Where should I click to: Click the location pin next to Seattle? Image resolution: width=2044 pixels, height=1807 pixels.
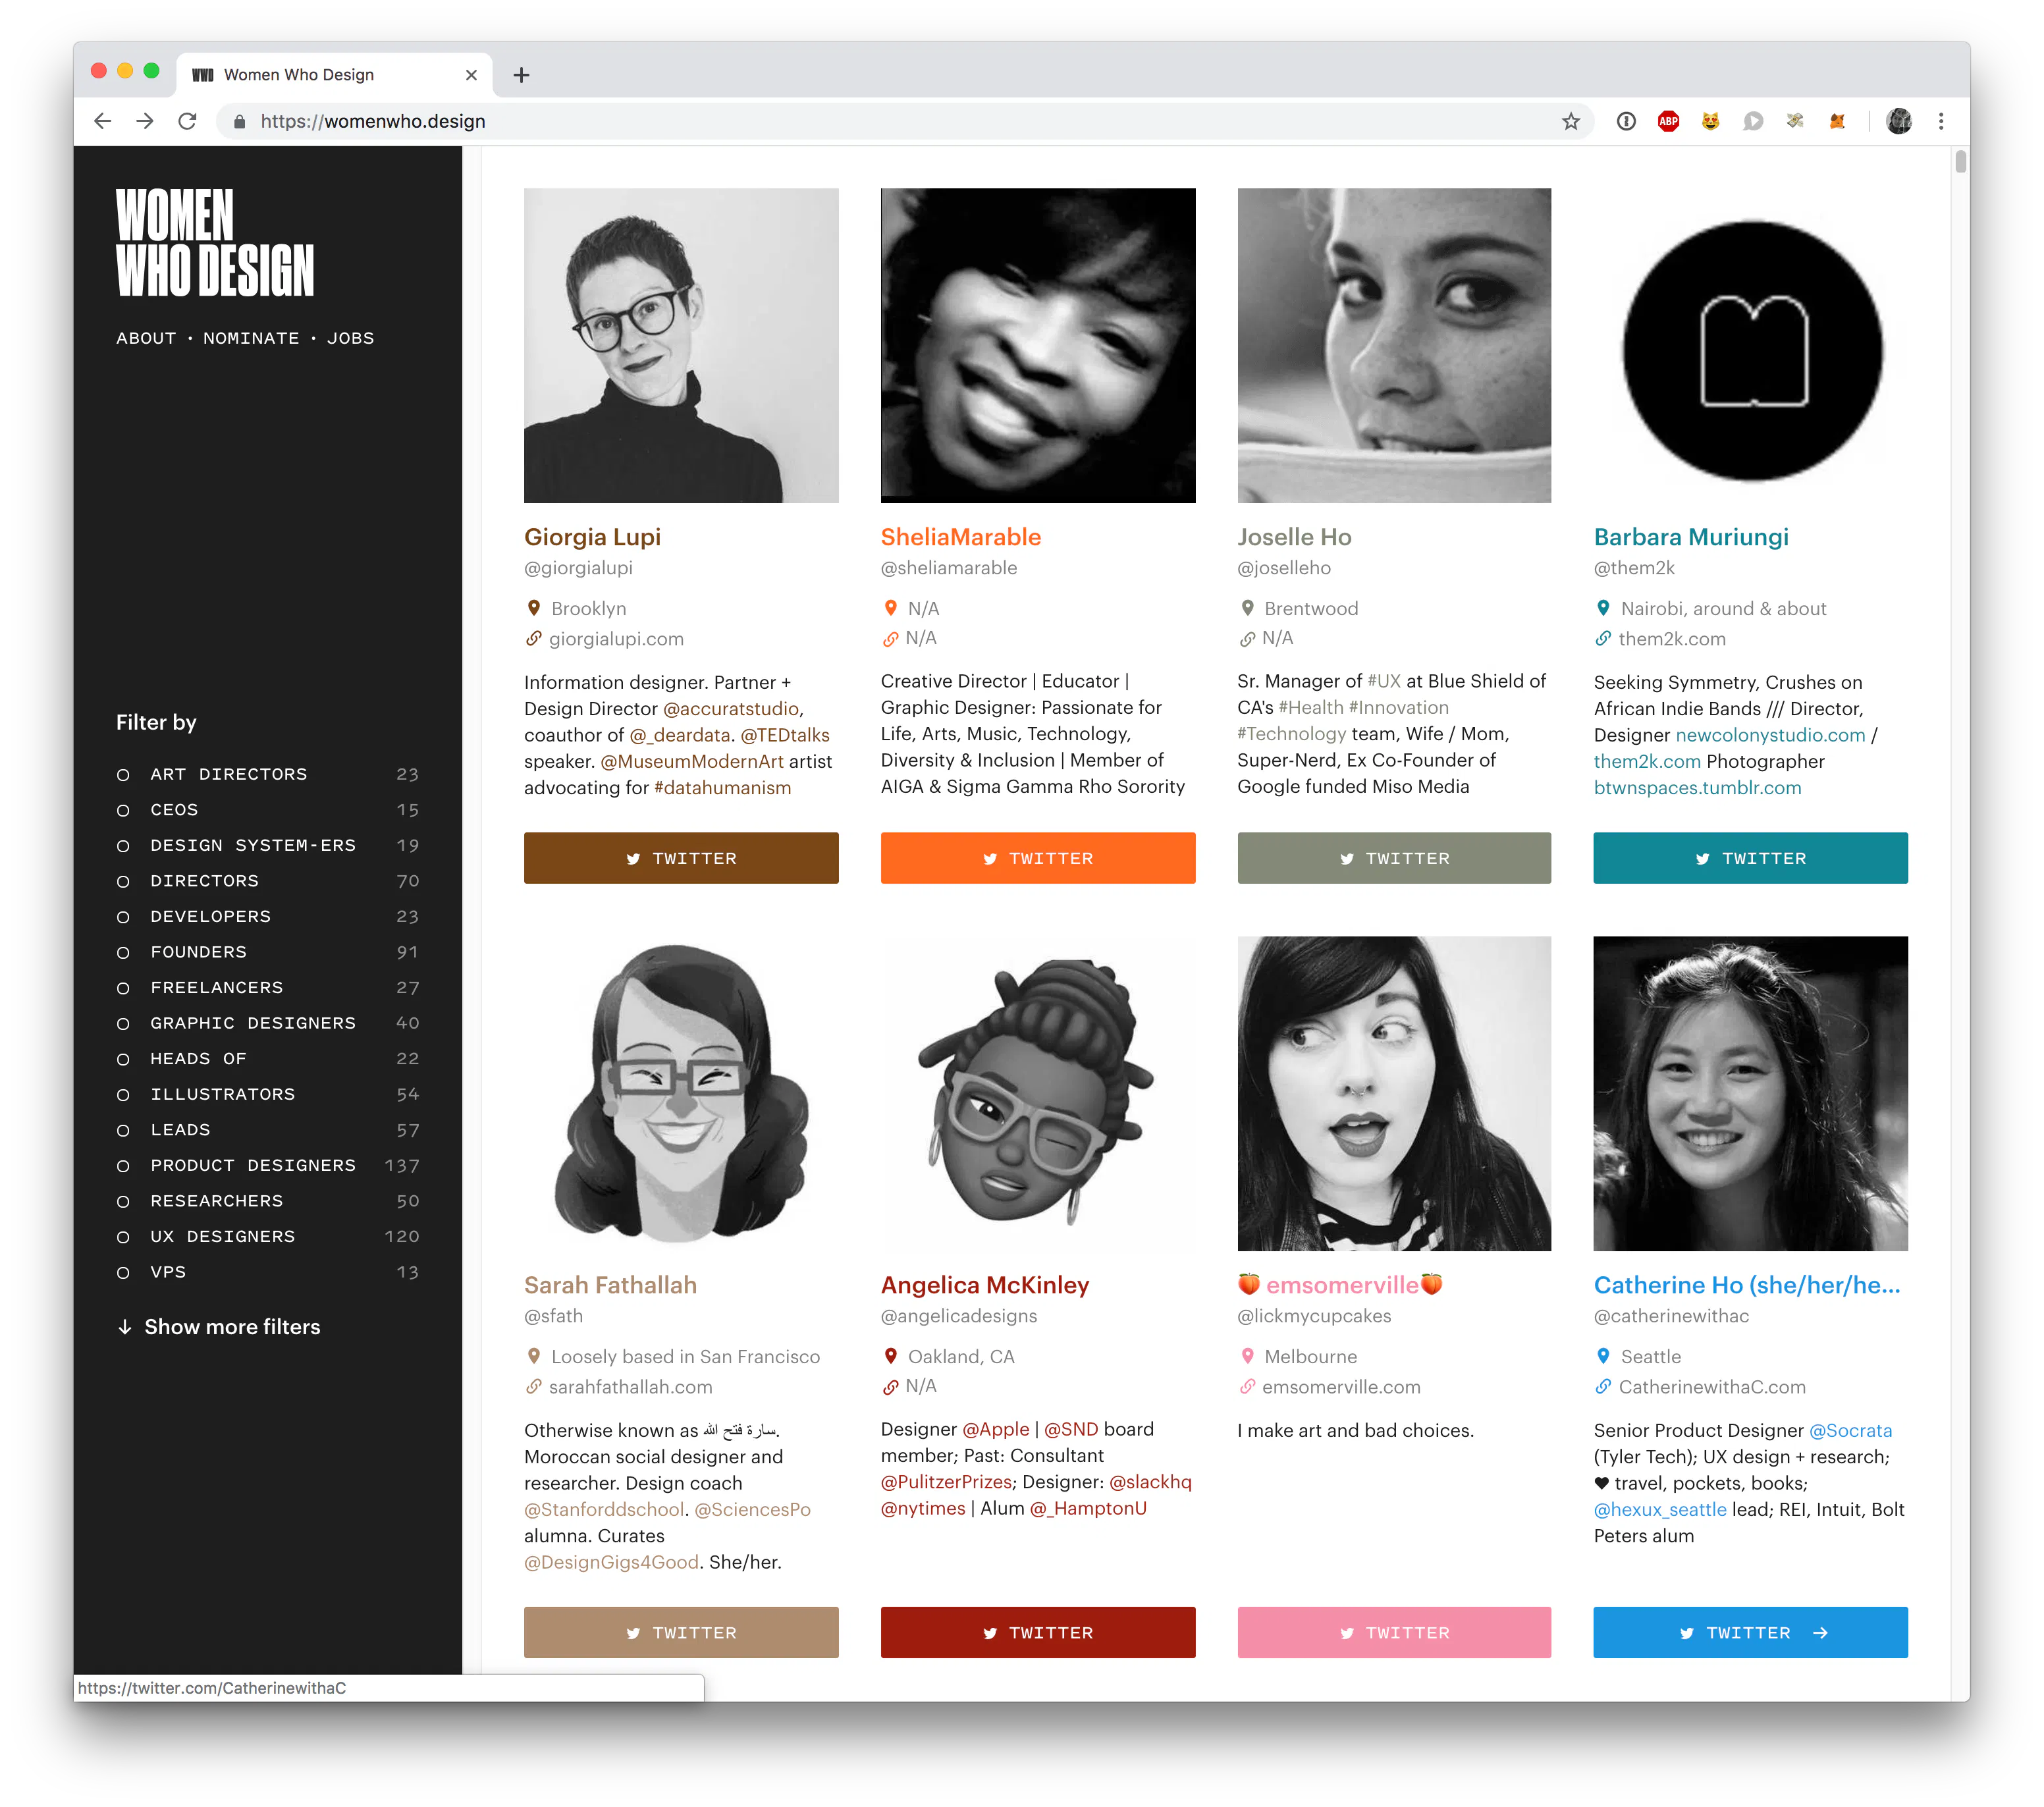tap(1603, 1356)
